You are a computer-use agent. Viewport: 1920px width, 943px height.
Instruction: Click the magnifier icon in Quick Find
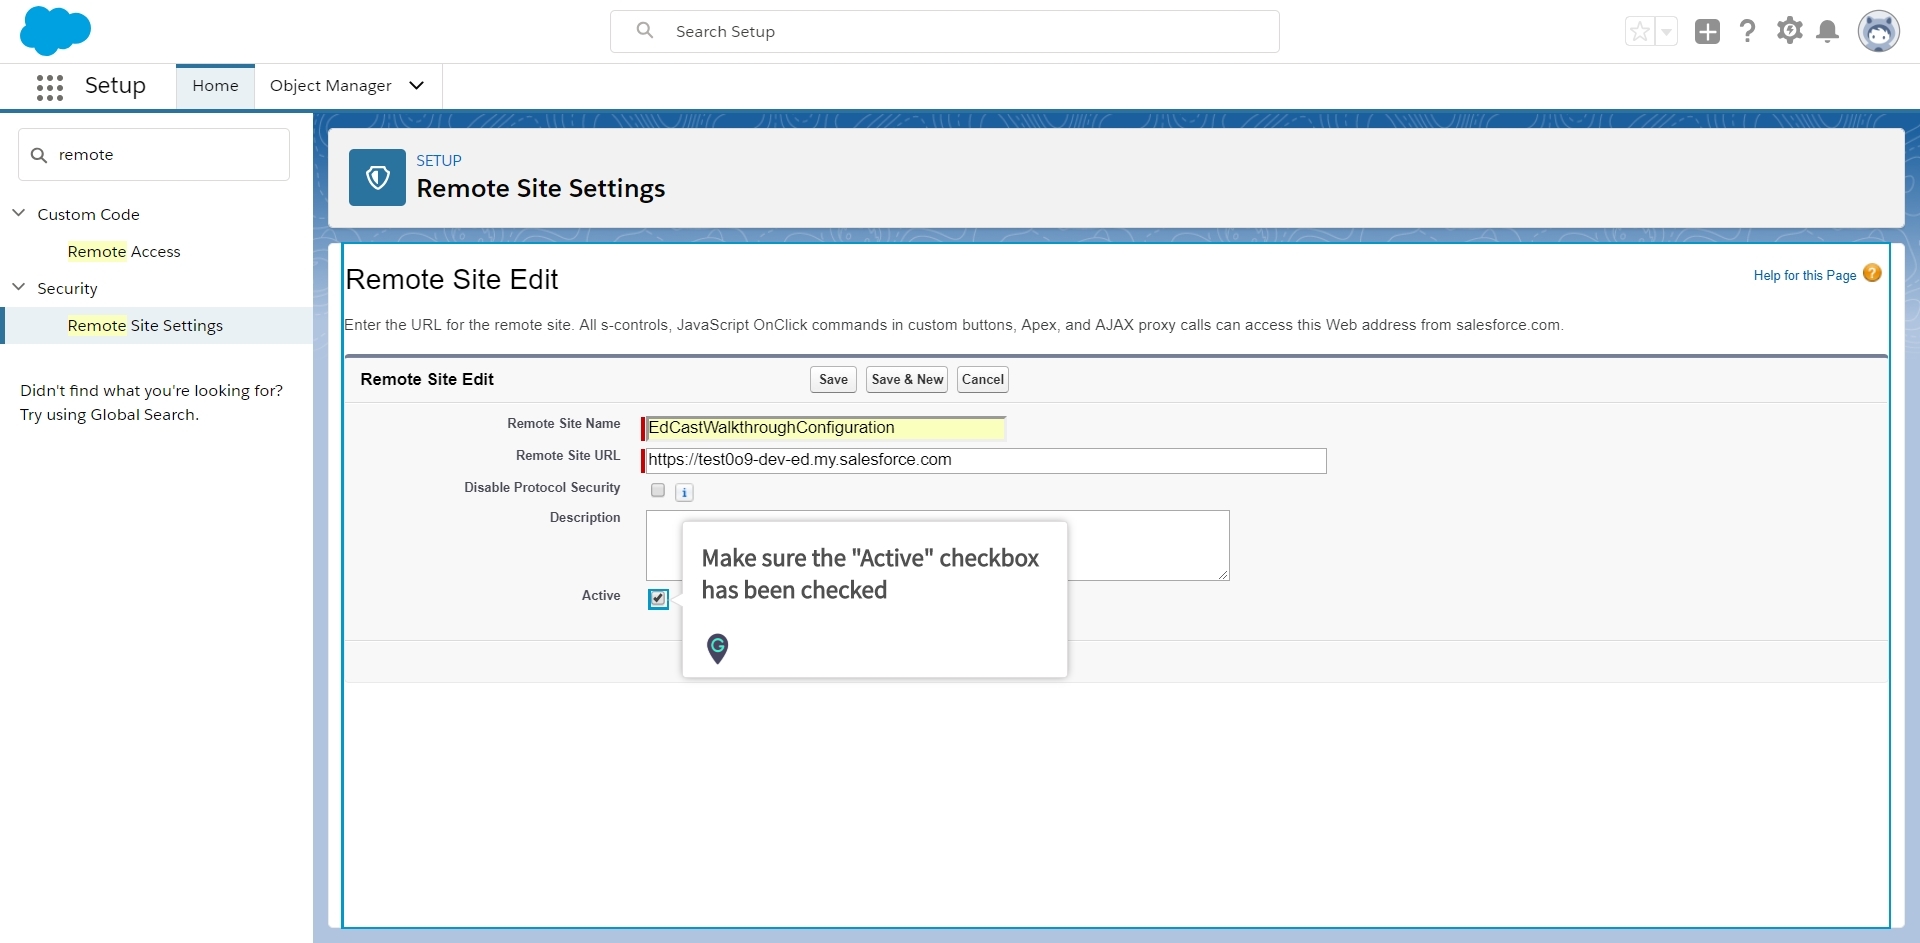tap(39, 155)
